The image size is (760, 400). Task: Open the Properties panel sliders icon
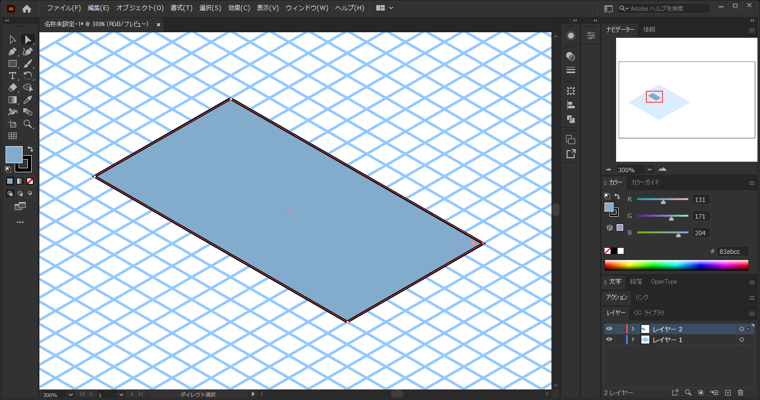[591, 36]
